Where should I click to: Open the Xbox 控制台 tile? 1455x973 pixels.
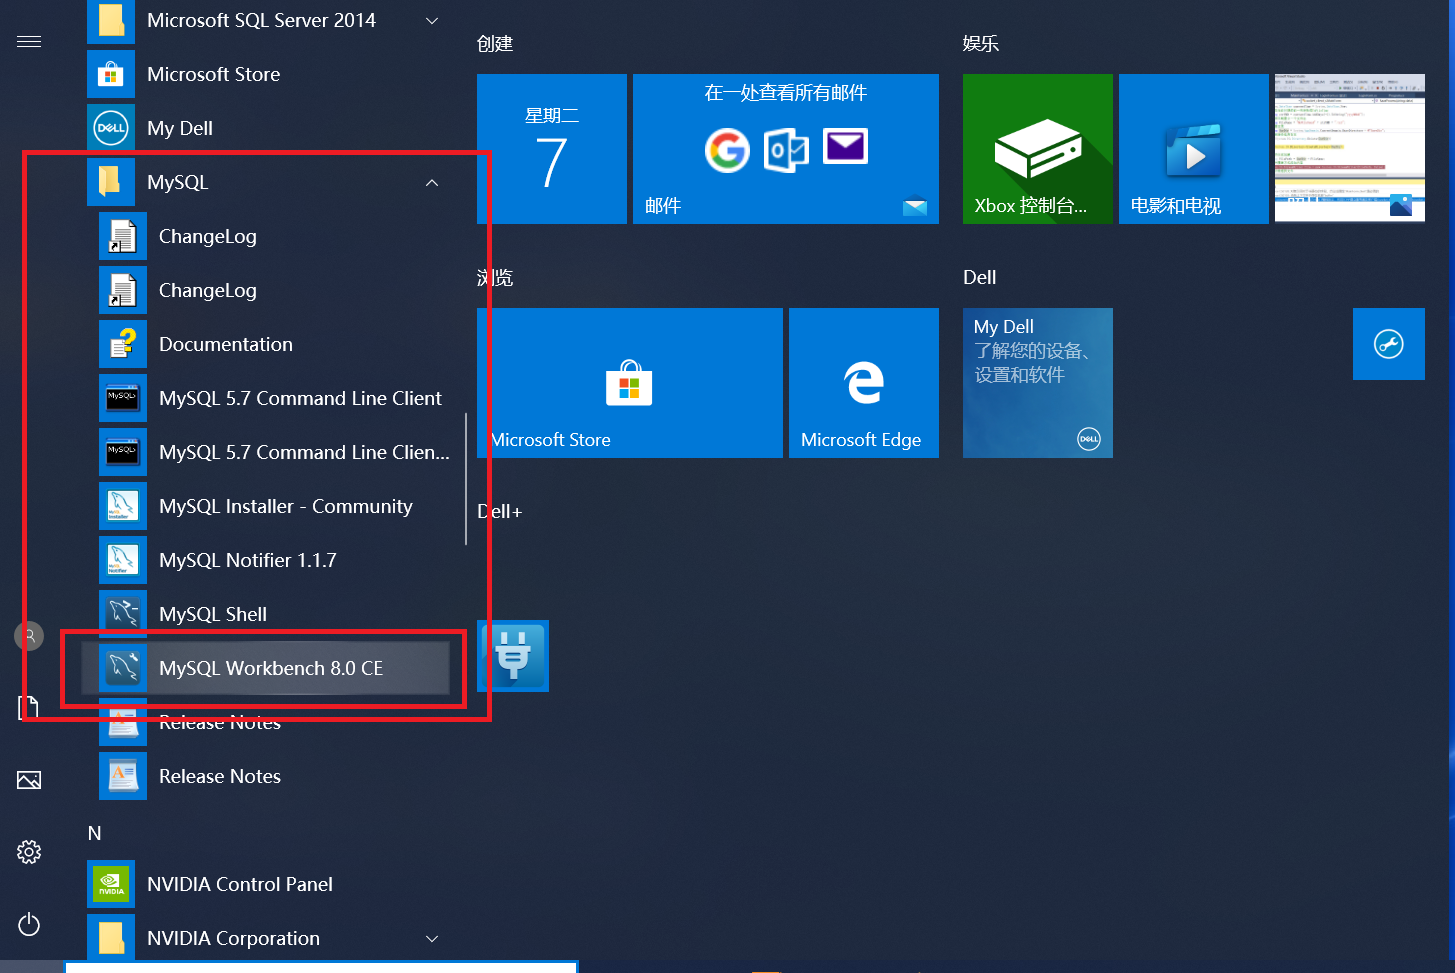pyautogui.click(x=1038, y=149)
